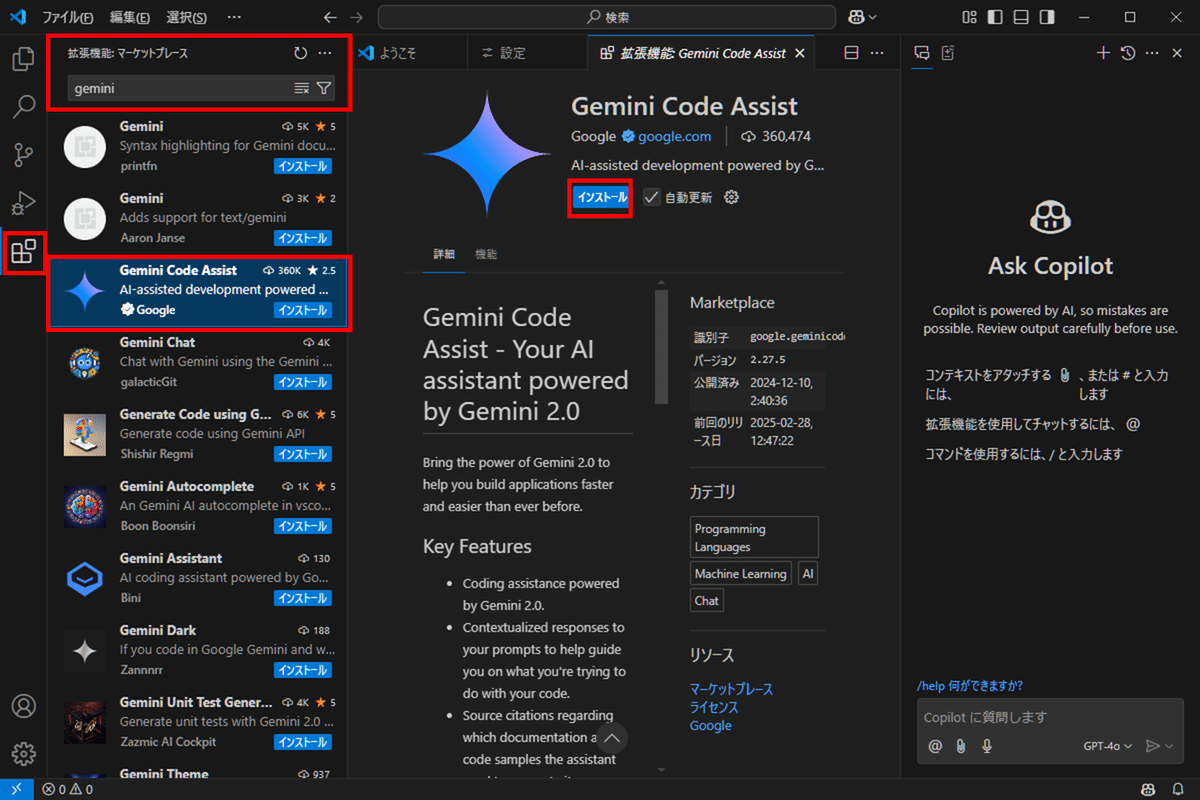
Task: Send the Copilot chat message
Action: click(1152, 745)
